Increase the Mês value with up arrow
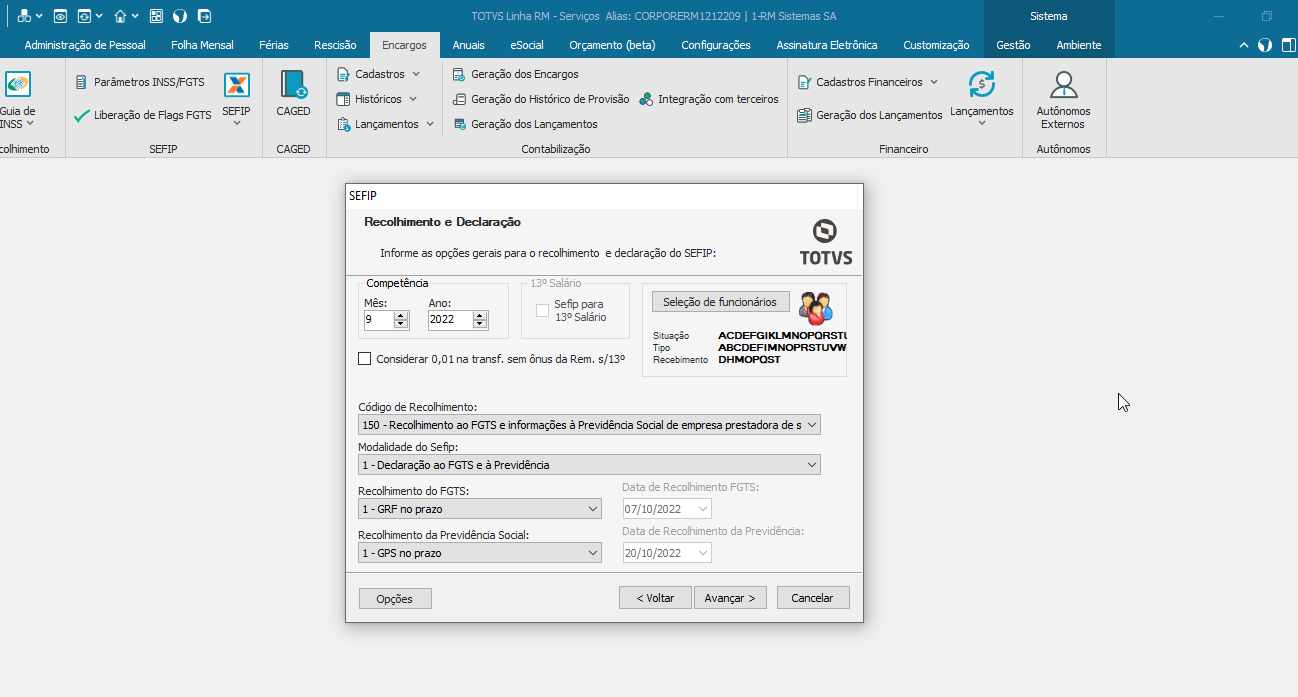The width and height of the screenshot is (1298, 697). tap(401, 315)
